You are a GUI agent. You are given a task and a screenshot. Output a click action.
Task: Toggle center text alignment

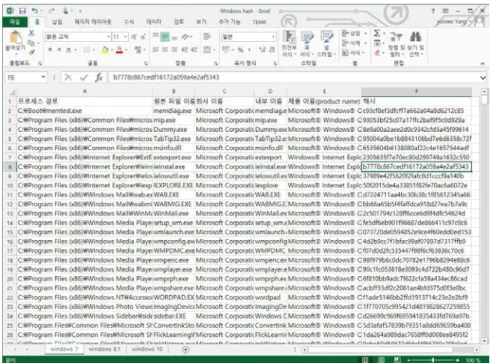pyautogui.click(x=165, y=50)
